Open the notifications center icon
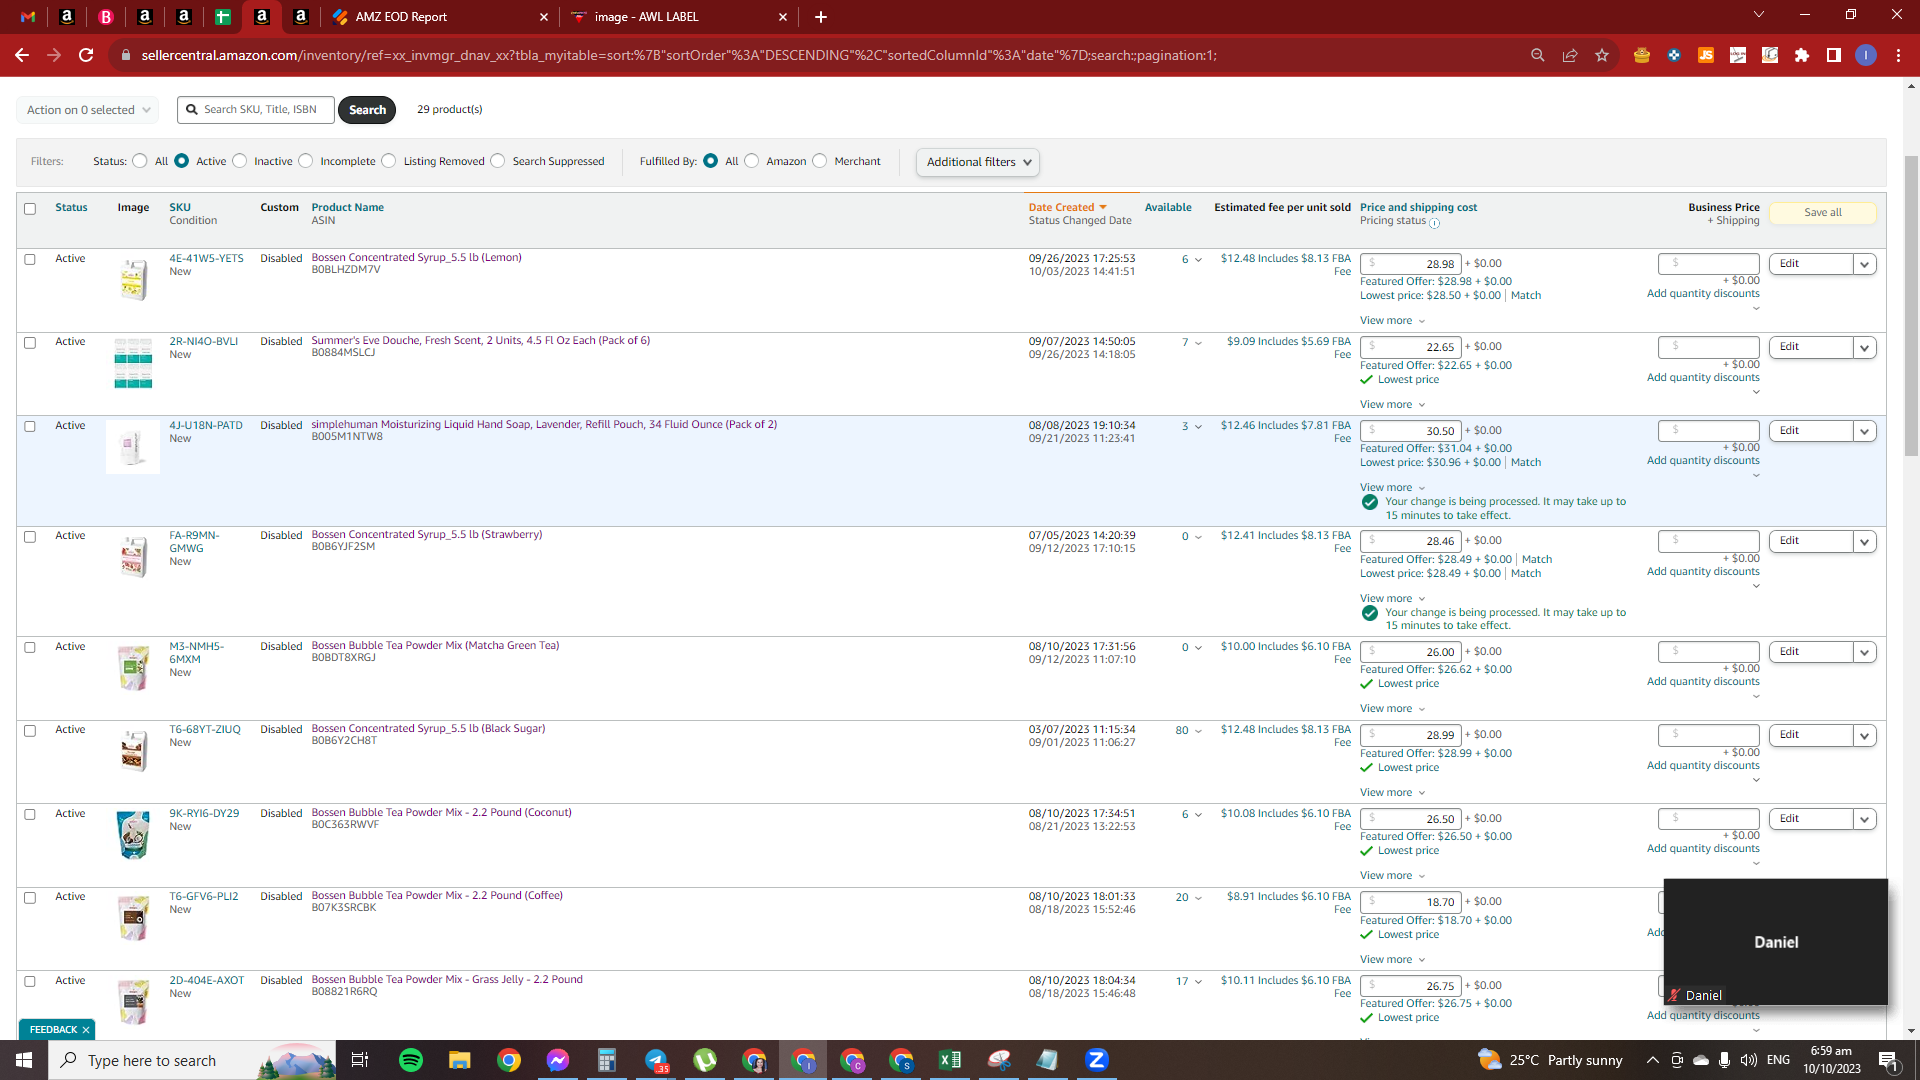The image size is (1920, 1080). [x=1888, y=1060]
